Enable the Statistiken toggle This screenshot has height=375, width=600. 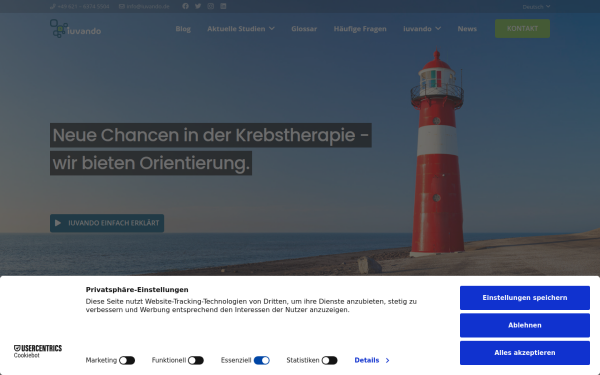(x=329, y=360)
